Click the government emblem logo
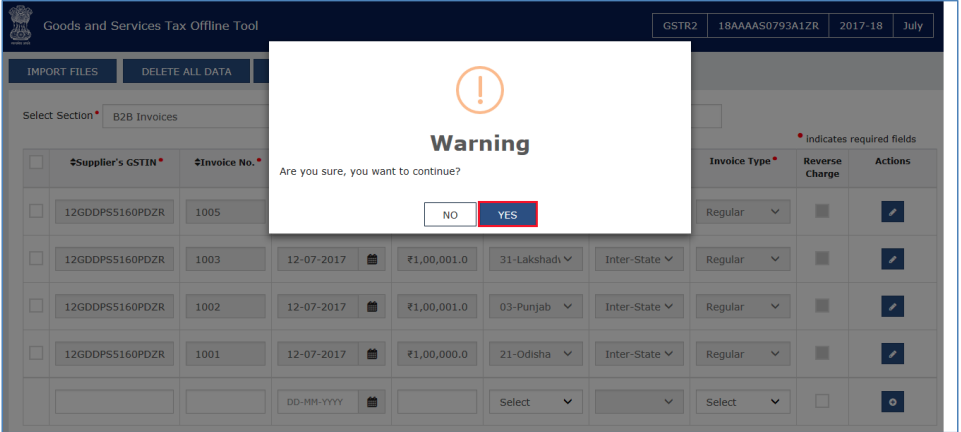 (x=20, y=26)
